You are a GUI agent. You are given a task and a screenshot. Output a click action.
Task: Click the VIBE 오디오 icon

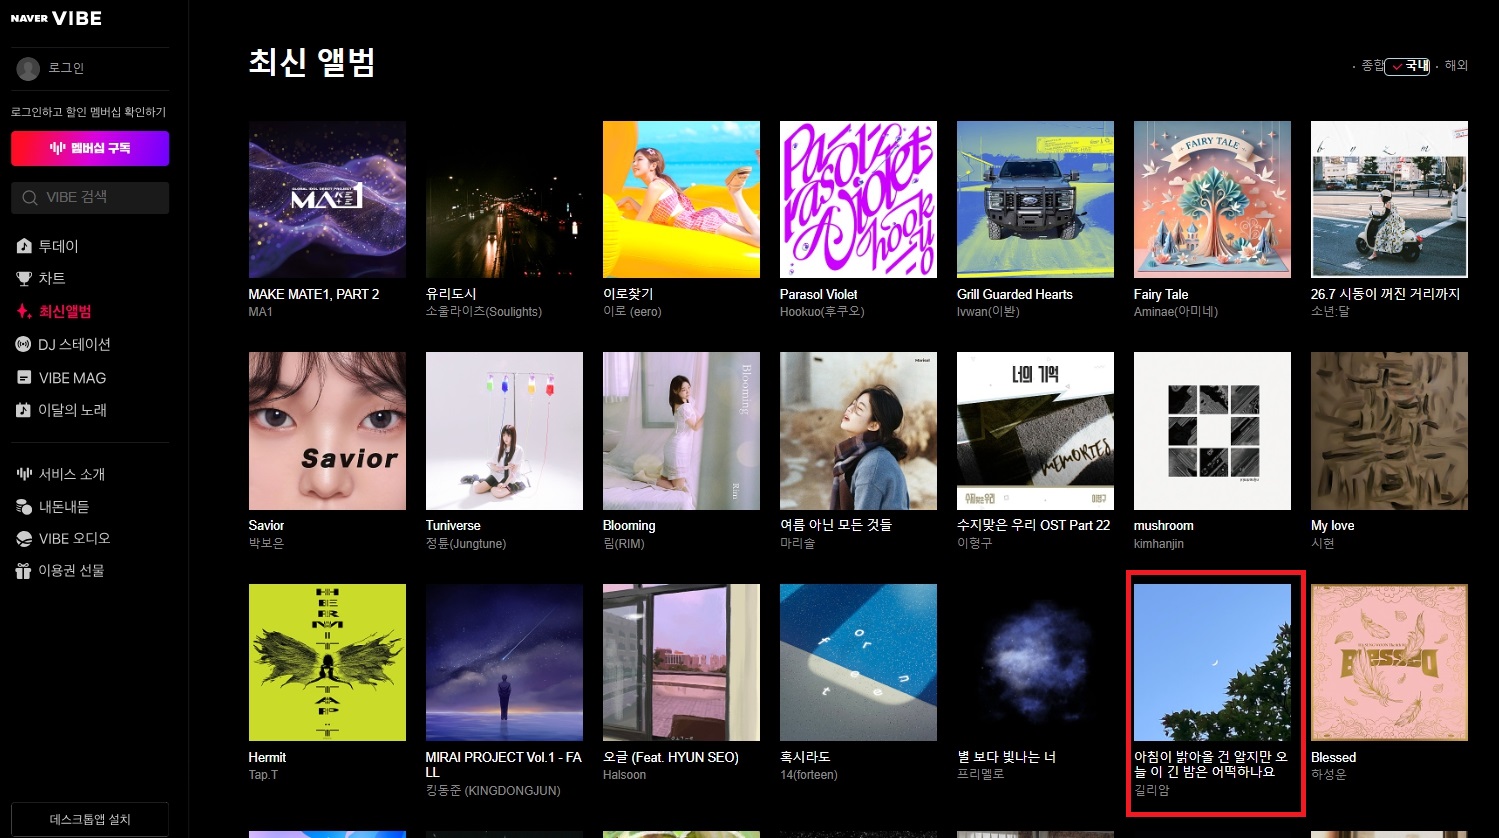coord(24,539)
